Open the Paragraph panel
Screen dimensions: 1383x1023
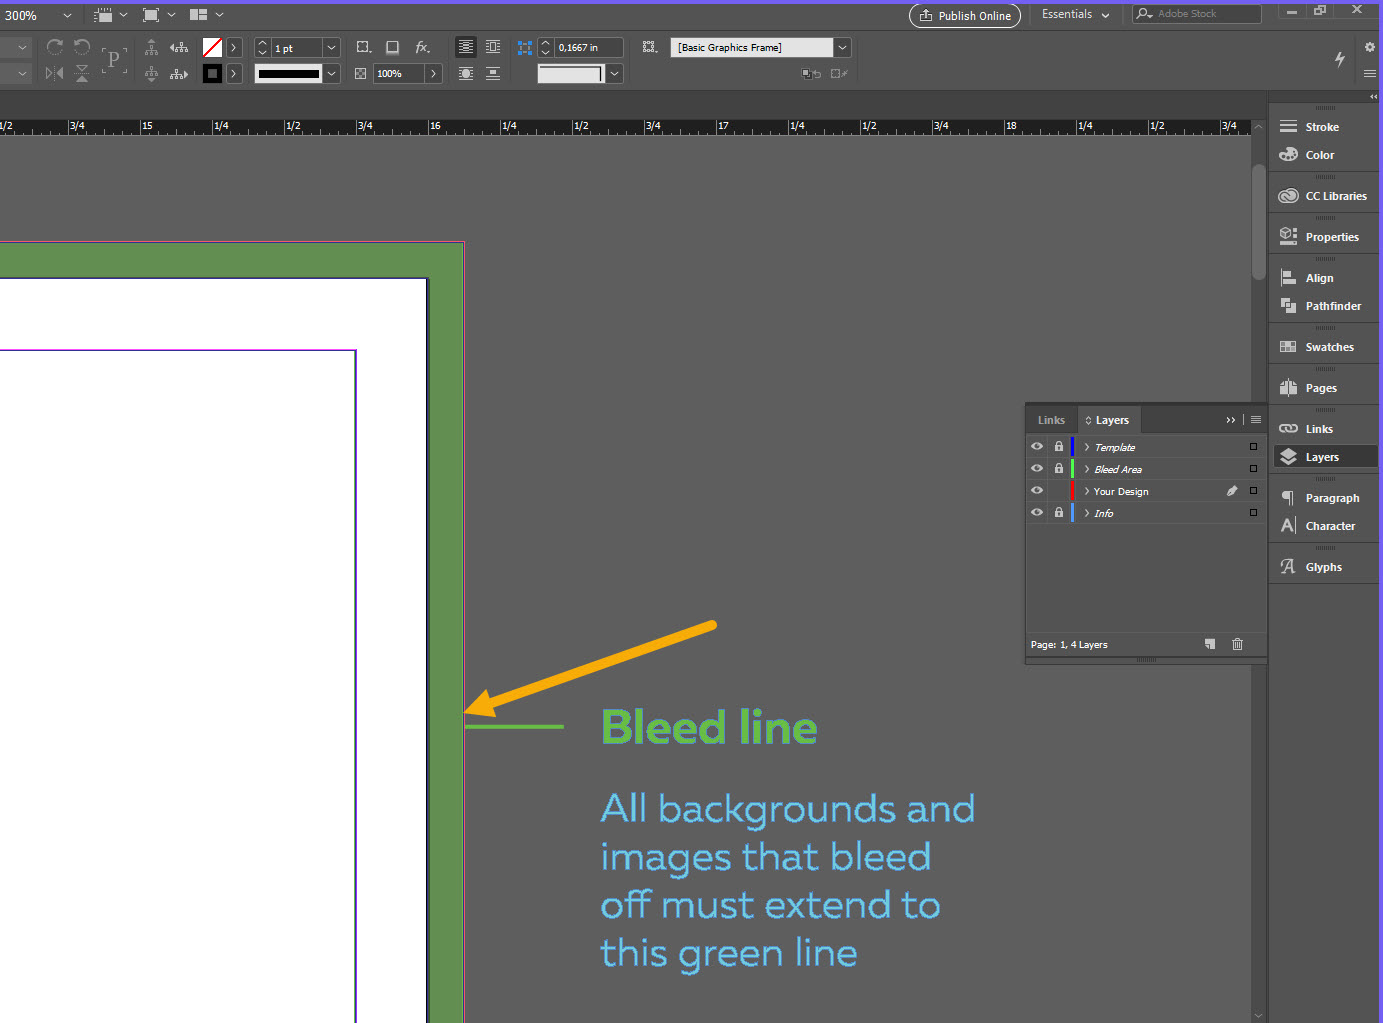coord(1323,498)
